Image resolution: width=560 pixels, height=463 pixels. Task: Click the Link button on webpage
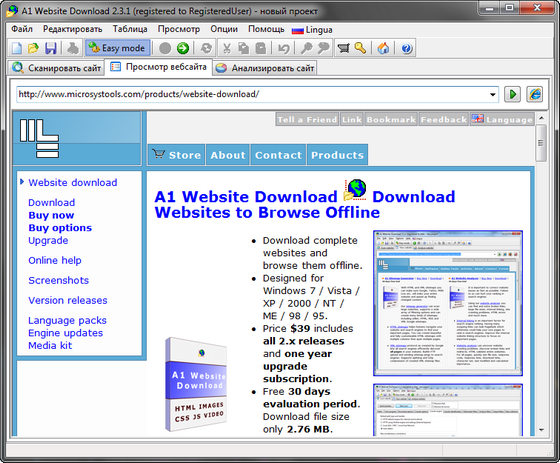pos(352,120)
